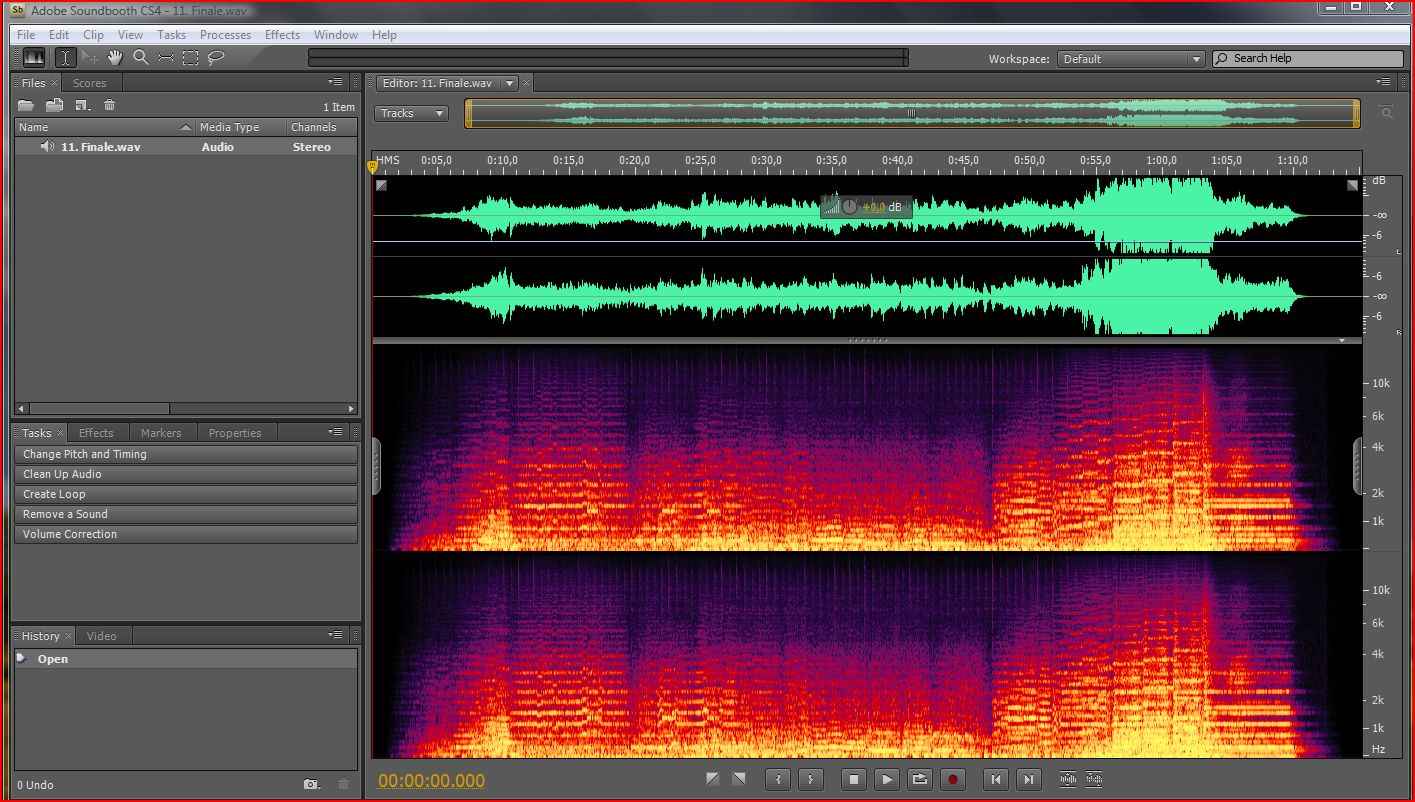
Task: Open the Workspace Default dropdown
Action: click(1131, 59)
